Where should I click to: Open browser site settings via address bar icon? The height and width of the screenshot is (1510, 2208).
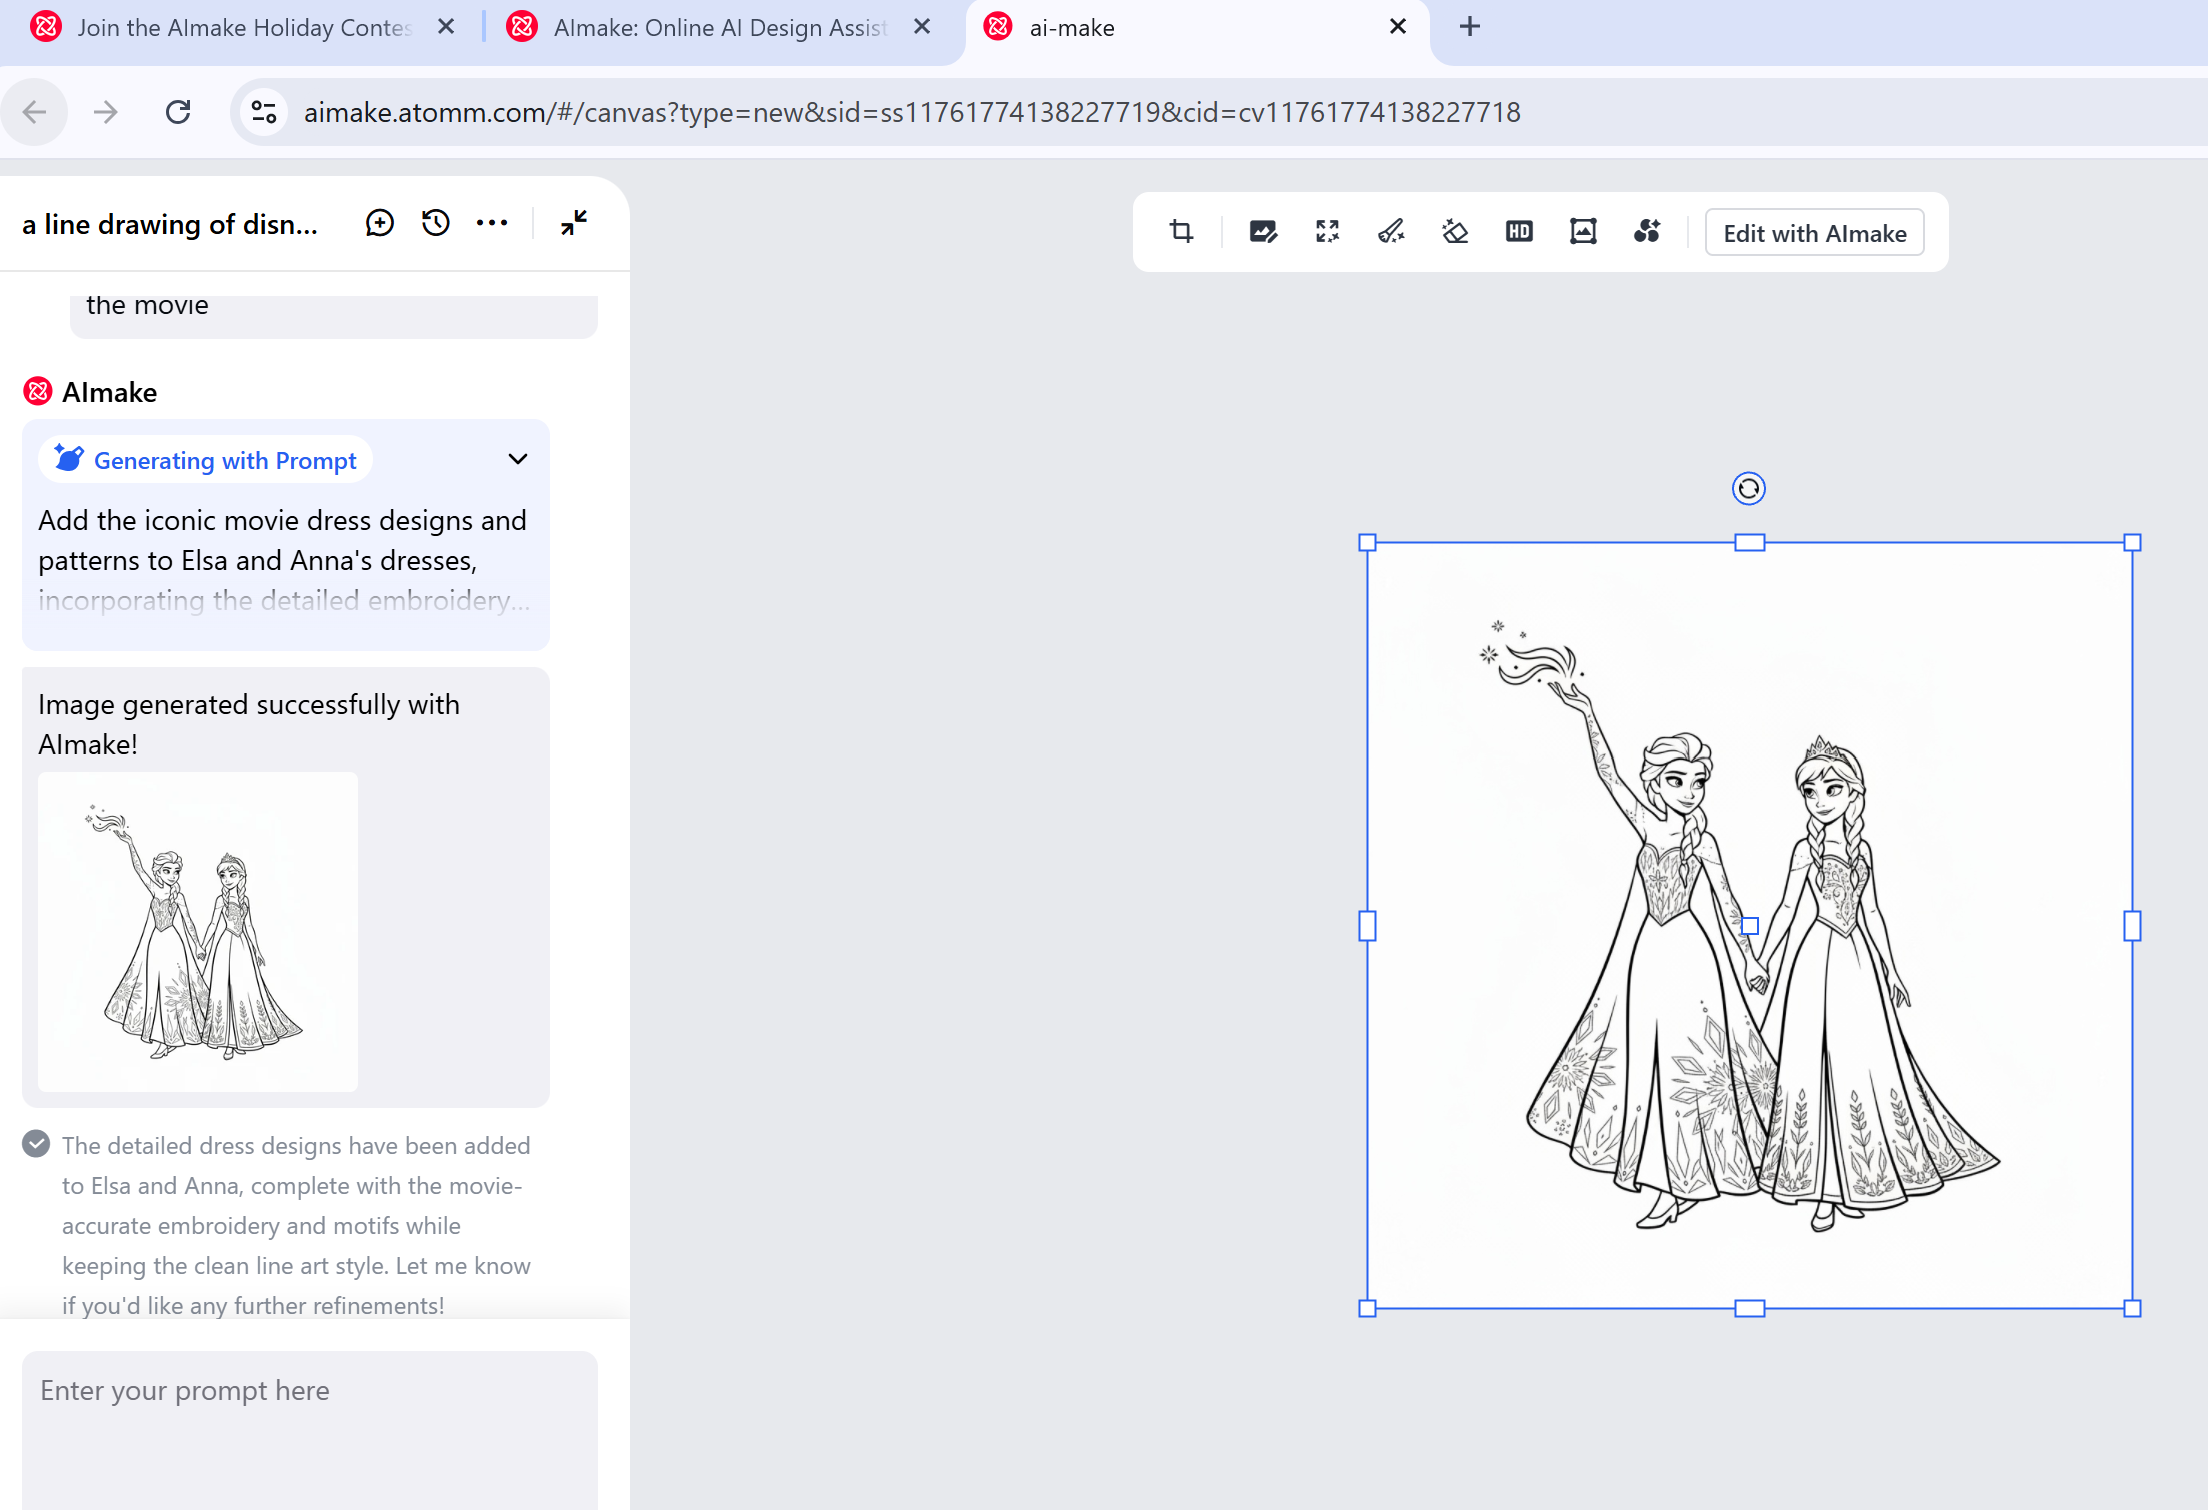tap(262, 111)
